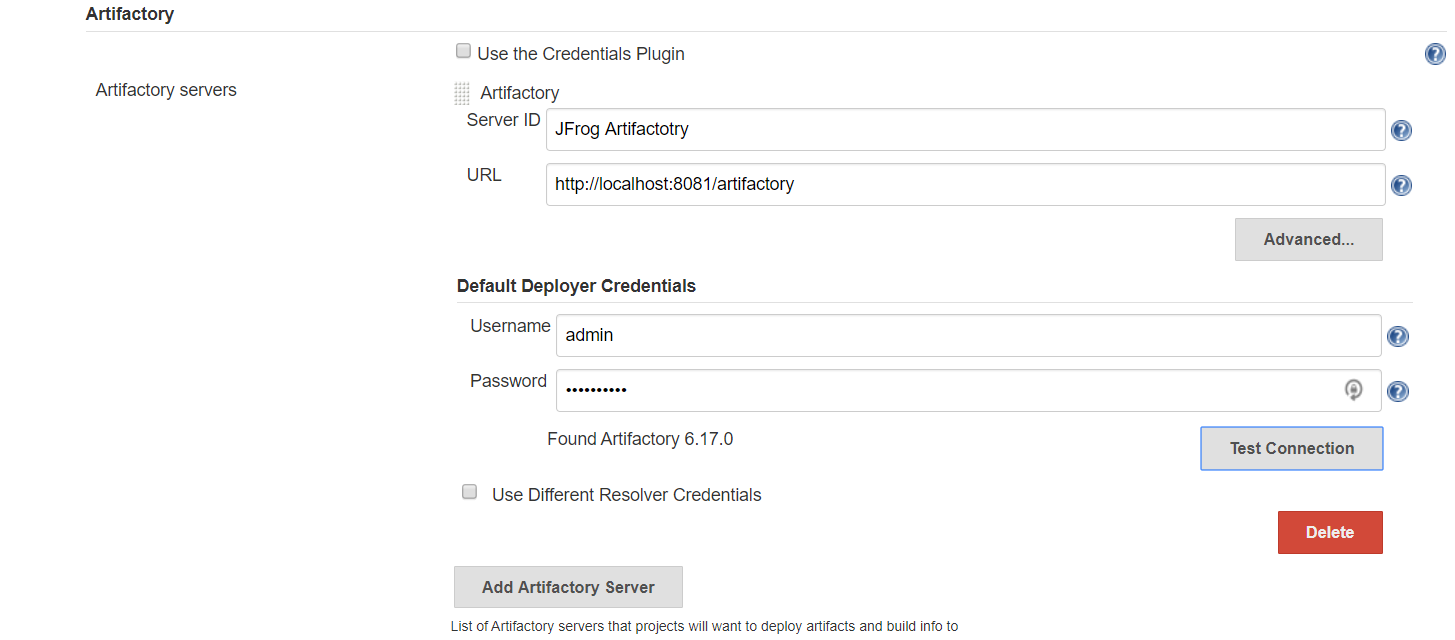This screenshot has width=1455, height=640.
Task: Click into the URL input field
Action: click(x=964, y=185)
